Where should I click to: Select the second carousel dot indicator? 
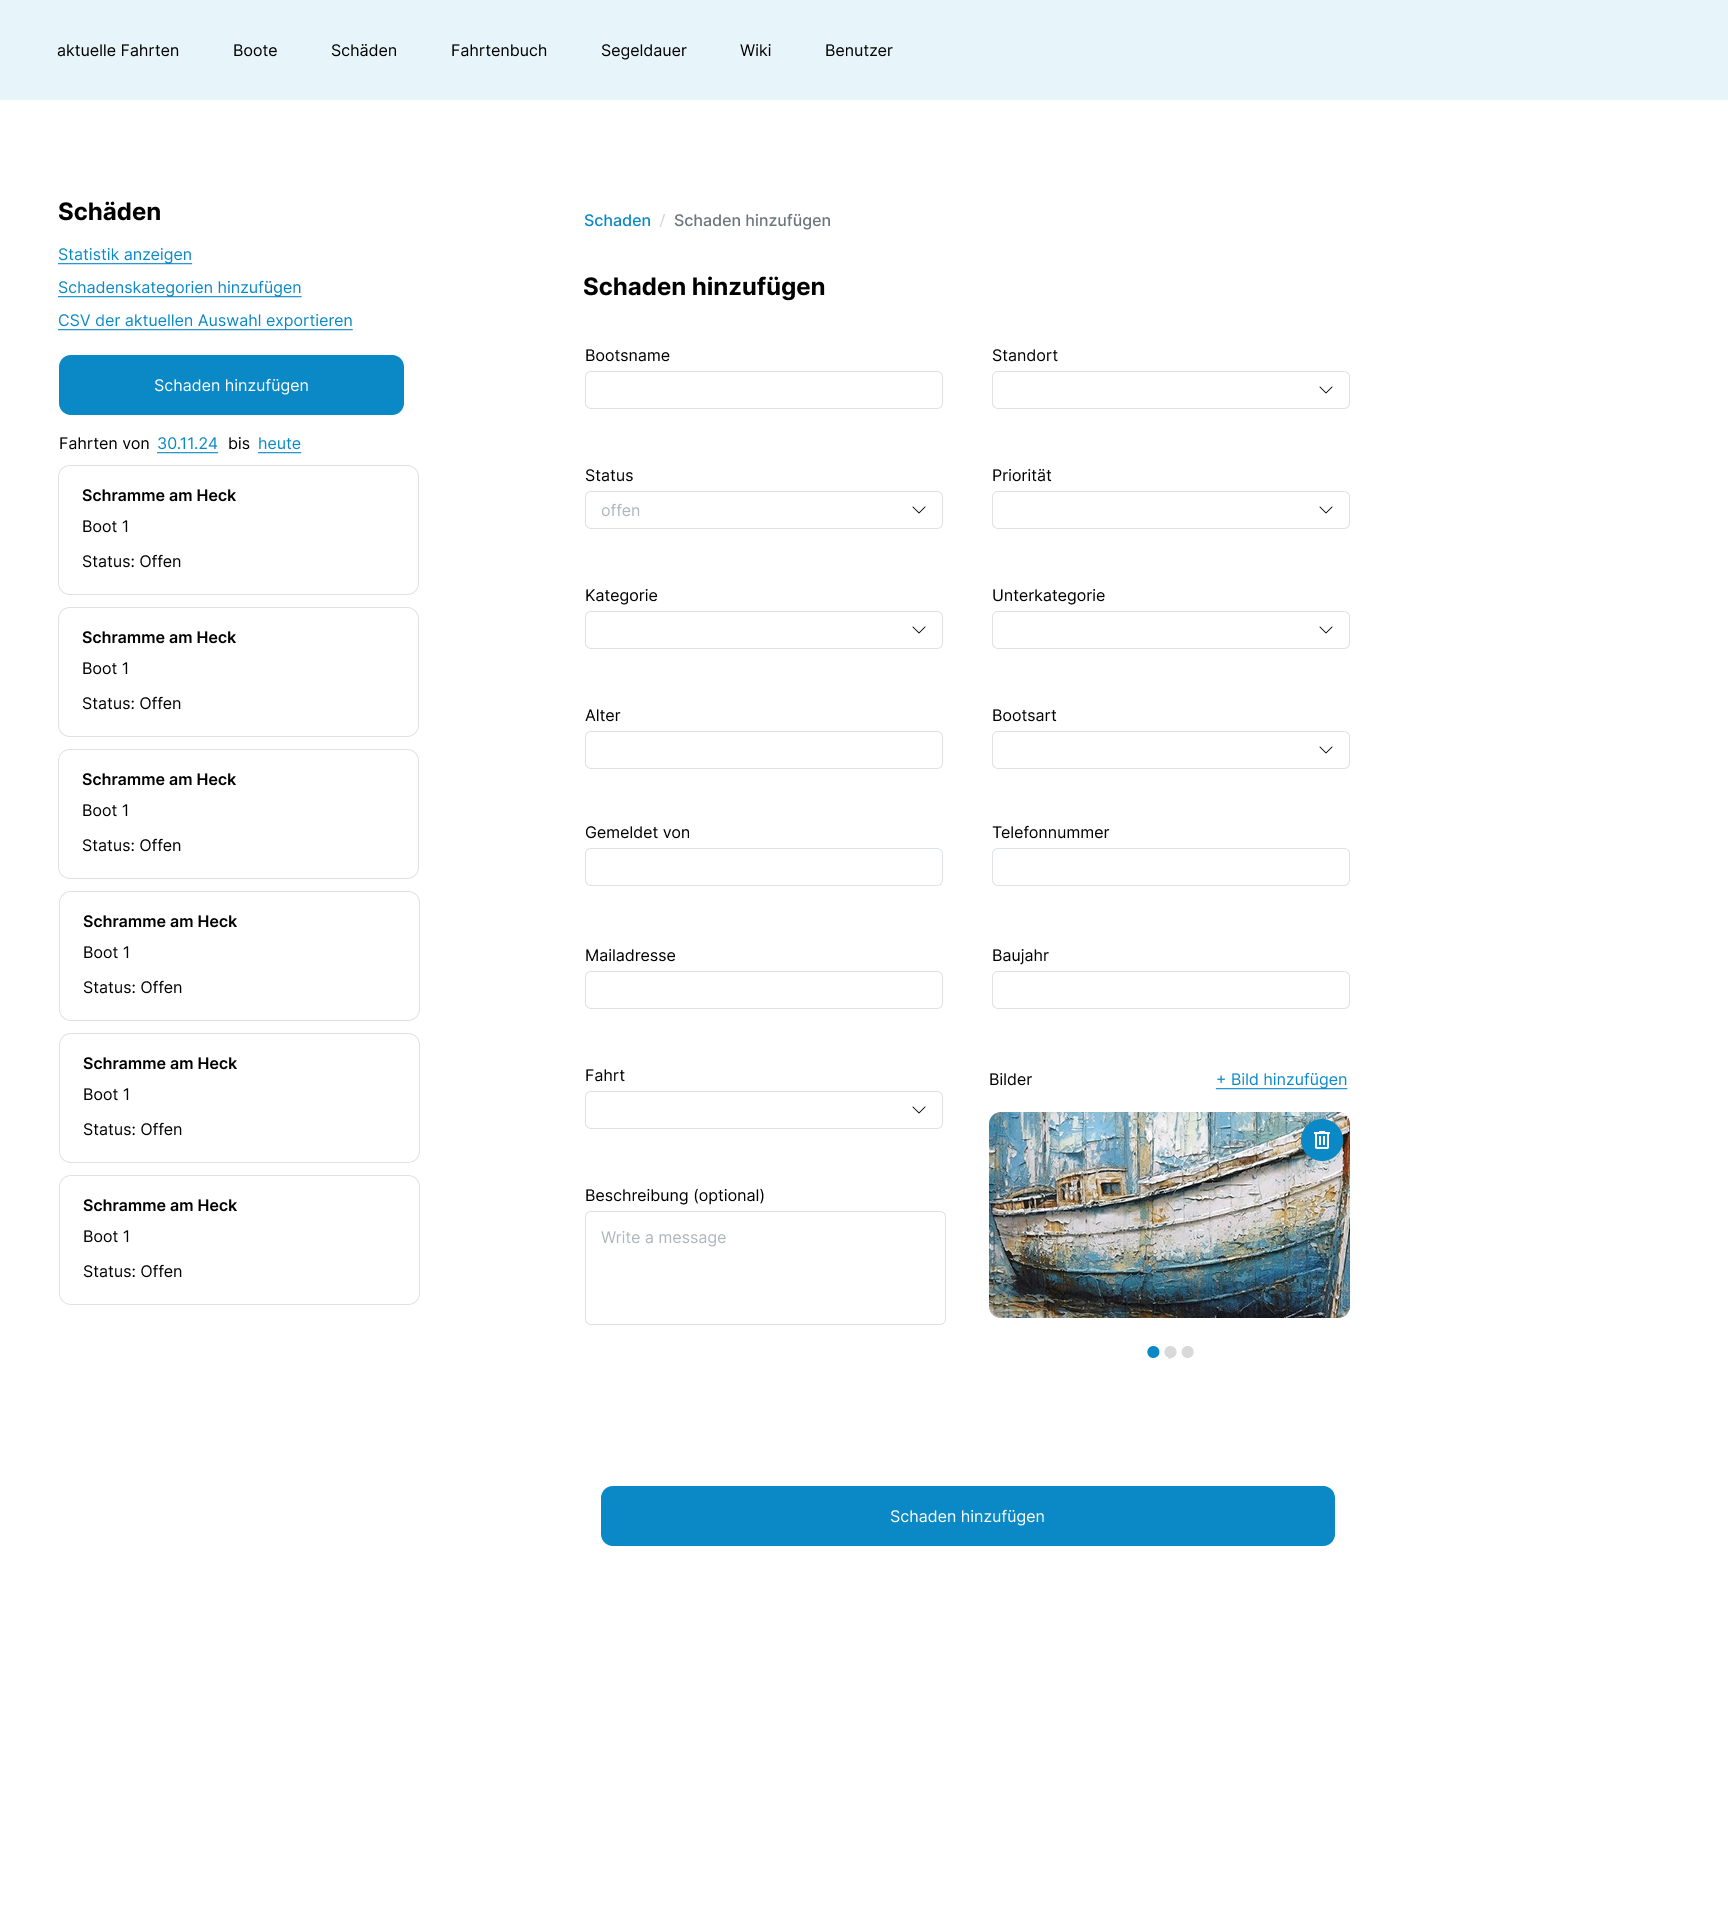point(1170,1352)
